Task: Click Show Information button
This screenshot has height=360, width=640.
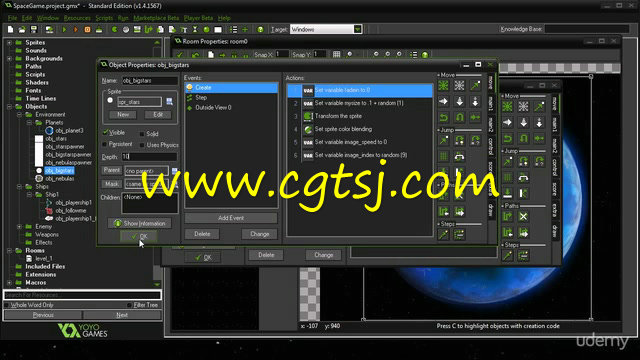Action: (x=140, y=223)
